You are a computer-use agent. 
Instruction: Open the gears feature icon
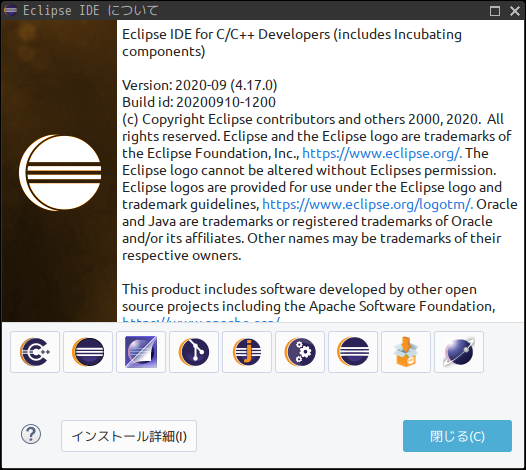coord(300,352)
